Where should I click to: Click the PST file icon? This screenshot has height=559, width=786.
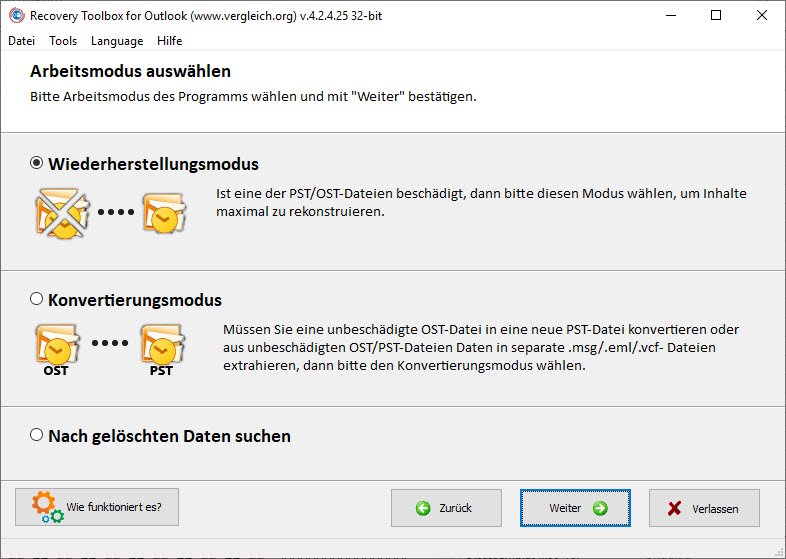point(162,349)
